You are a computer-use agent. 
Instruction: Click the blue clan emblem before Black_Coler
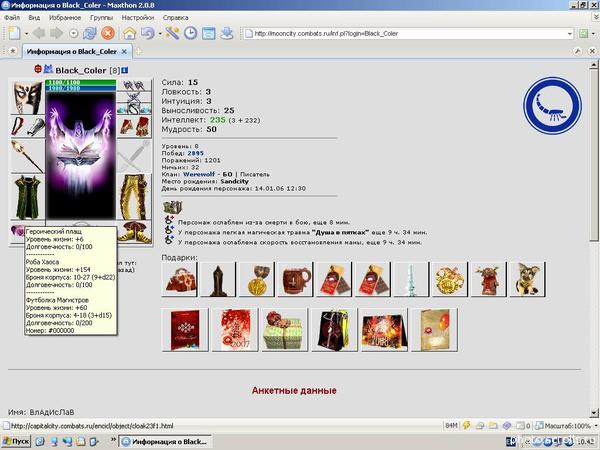point(48,69)
